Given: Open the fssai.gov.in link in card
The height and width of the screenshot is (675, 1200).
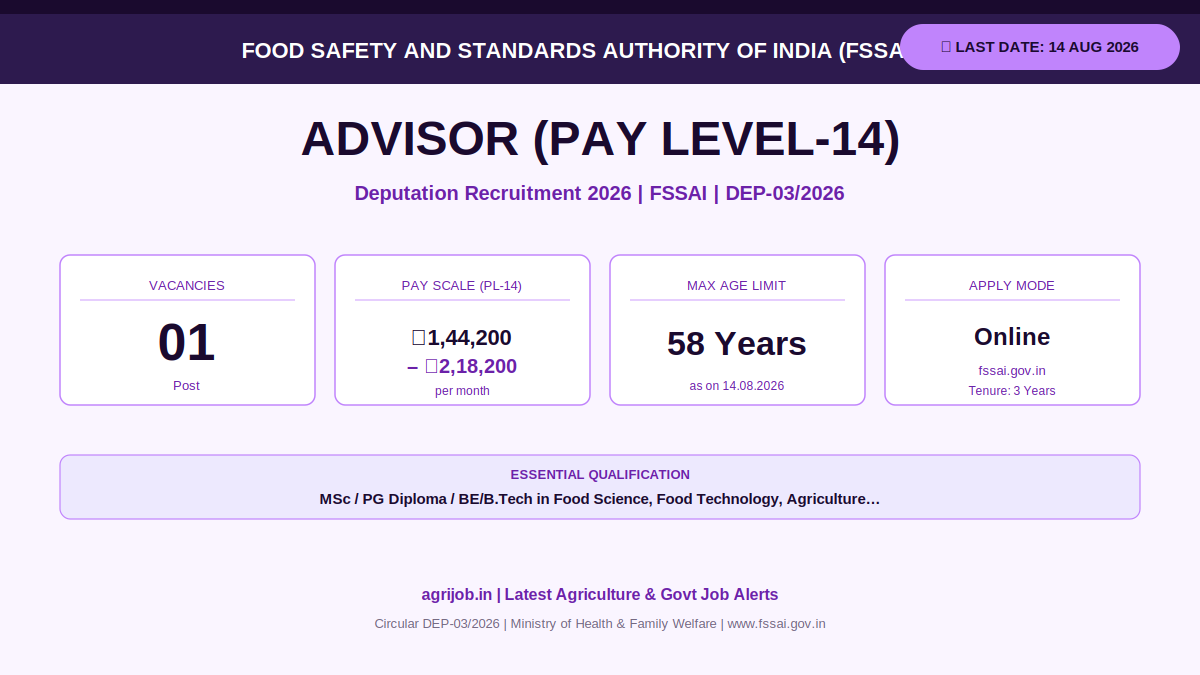Looking at the screenshot, I should (x=1012, y=370).
